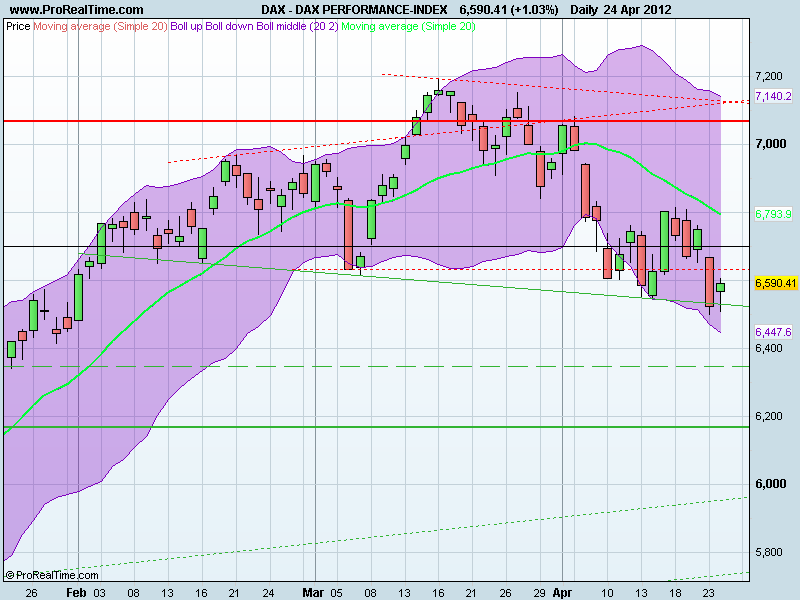
Task: Click the Mar month label on date axis
Action: 313,592
